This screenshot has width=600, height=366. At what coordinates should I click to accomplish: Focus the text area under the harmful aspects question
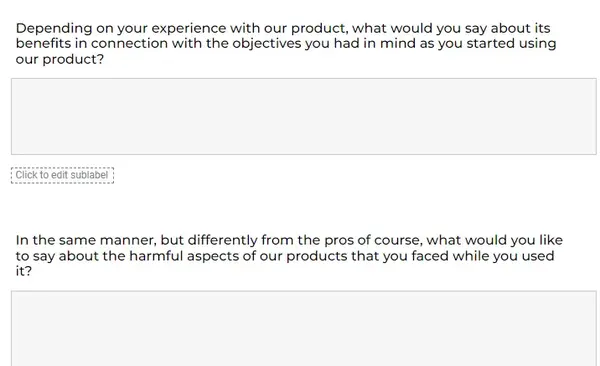coord(303,328)
